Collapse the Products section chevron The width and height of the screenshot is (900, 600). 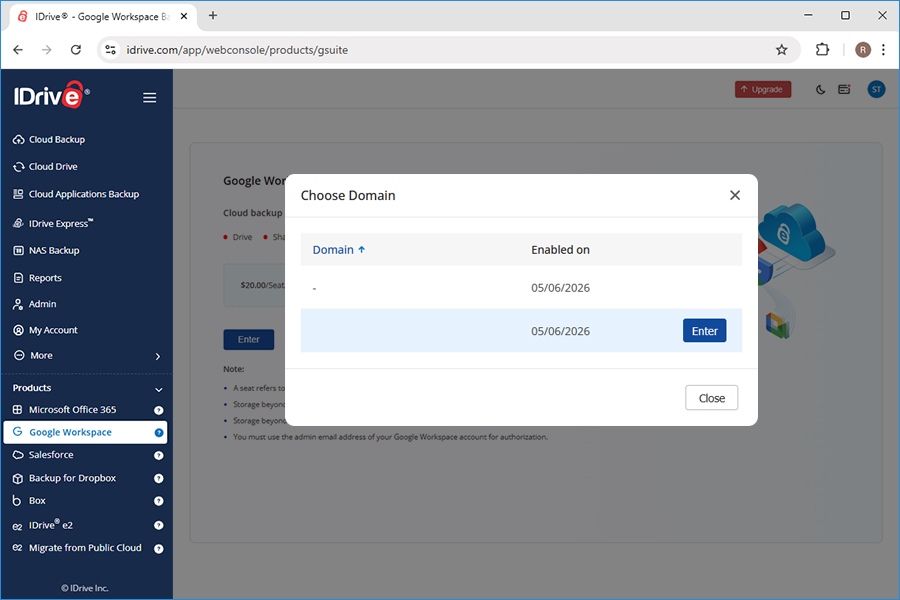point(158,389)
